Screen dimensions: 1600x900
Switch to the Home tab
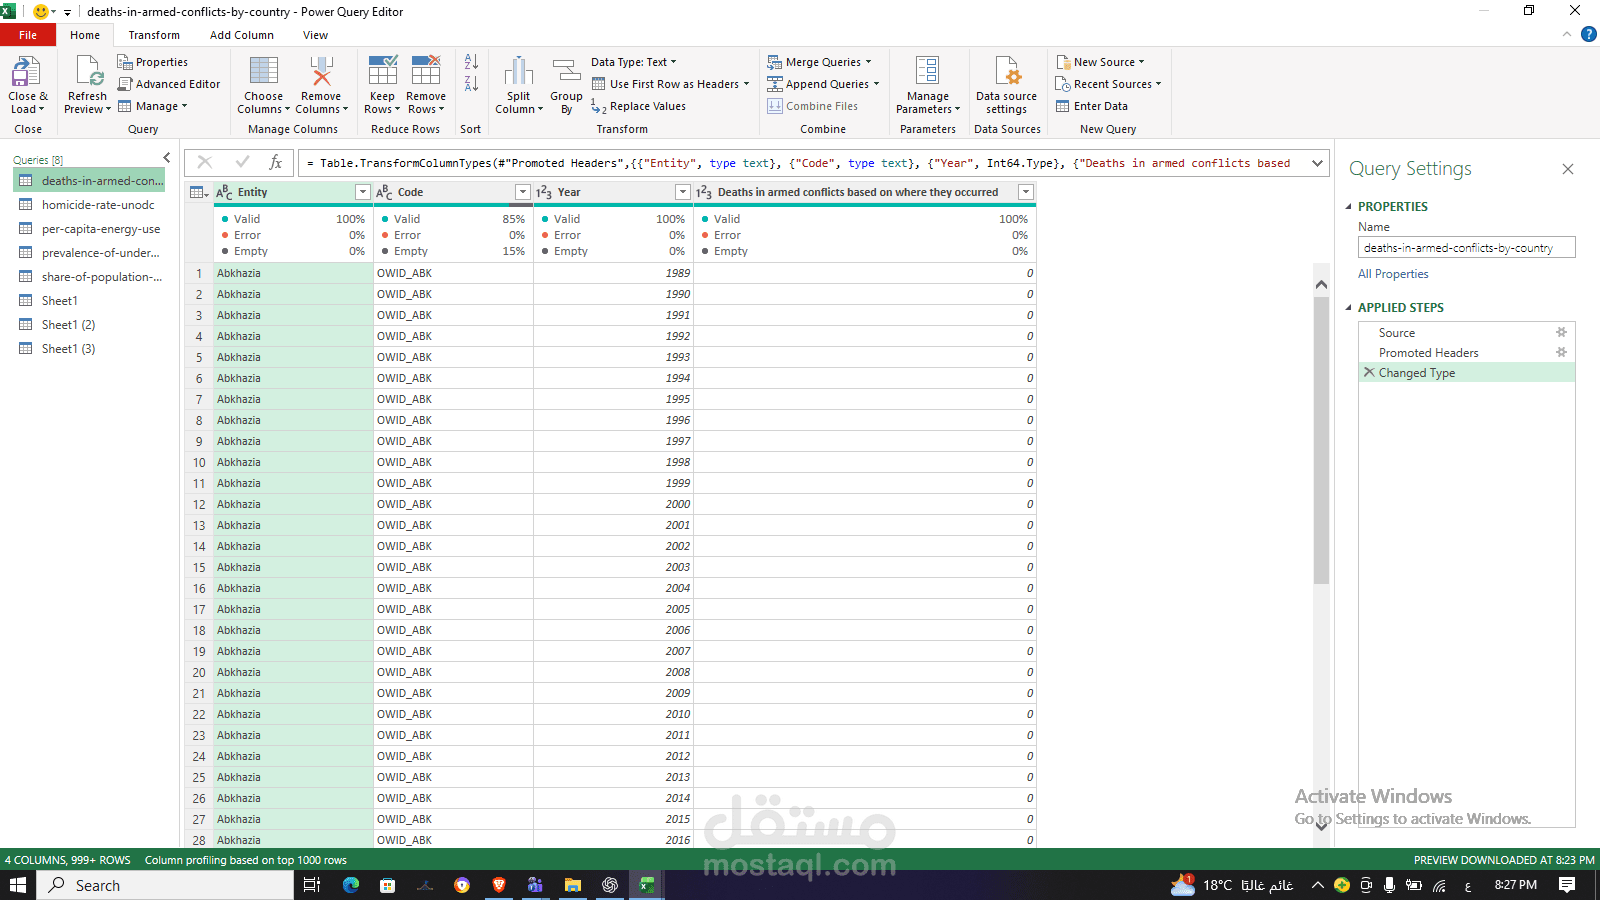[85, 35]
